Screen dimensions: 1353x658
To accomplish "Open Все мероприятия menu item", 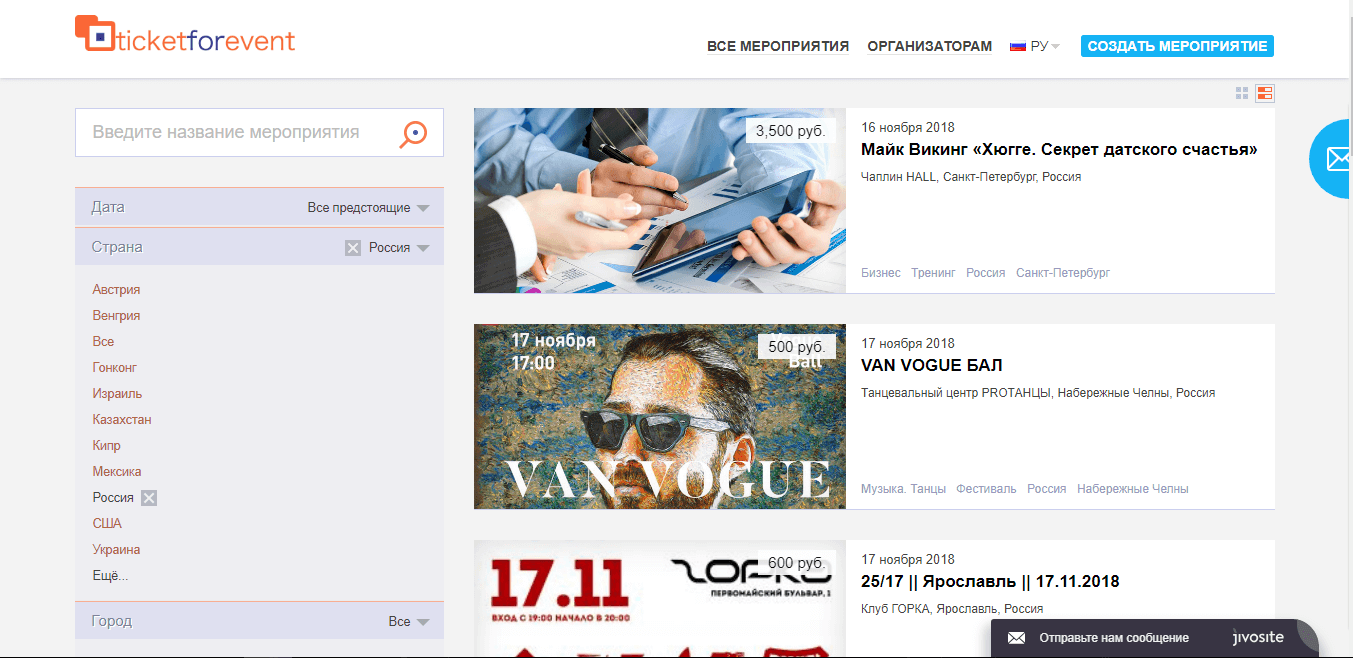I will (x=778, y=46).
